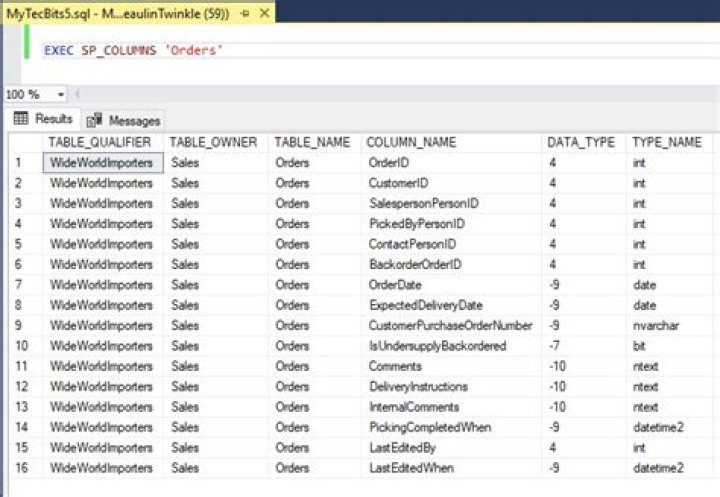This screenshot has width=720, height=497.
Task: Open the 100 % zoom dropdown
Action: click(x=61, y=95)
